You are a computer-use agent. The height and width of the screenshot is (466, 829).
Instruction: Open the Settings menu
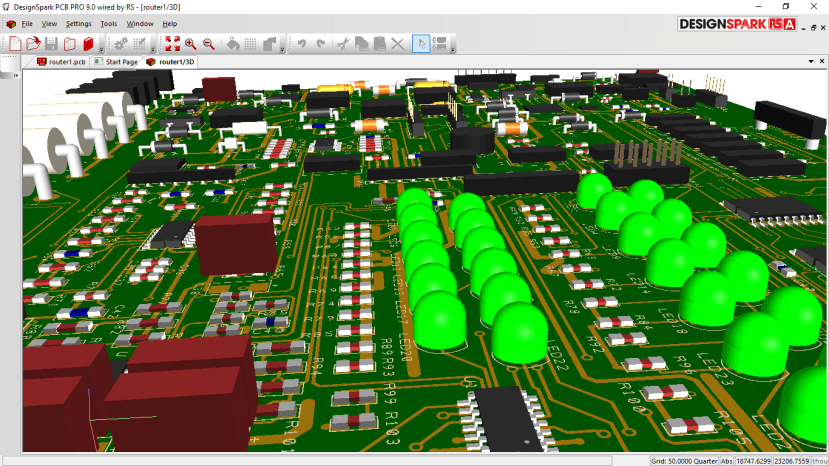click(x=78, y=23)
